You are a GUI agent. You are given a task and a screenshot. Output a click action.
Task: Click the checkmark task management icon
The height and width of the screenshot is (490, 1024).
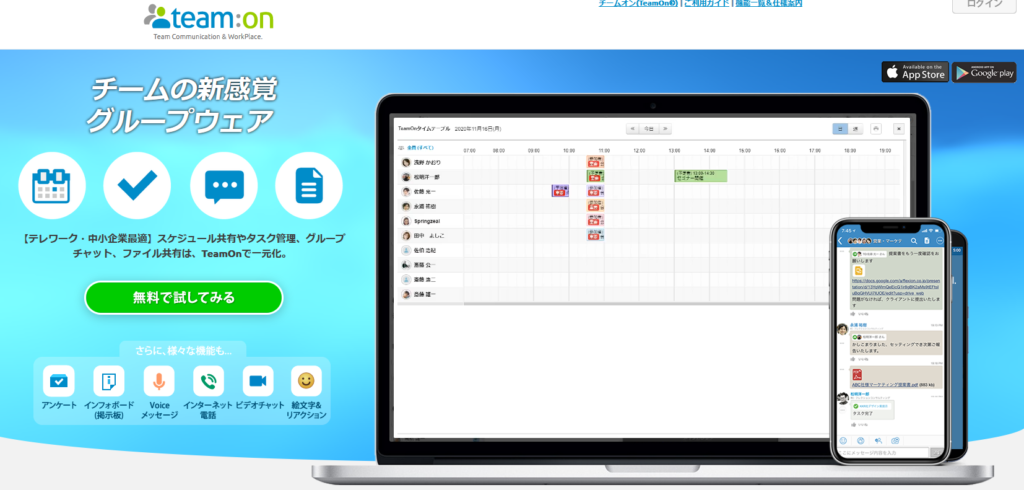137,186
